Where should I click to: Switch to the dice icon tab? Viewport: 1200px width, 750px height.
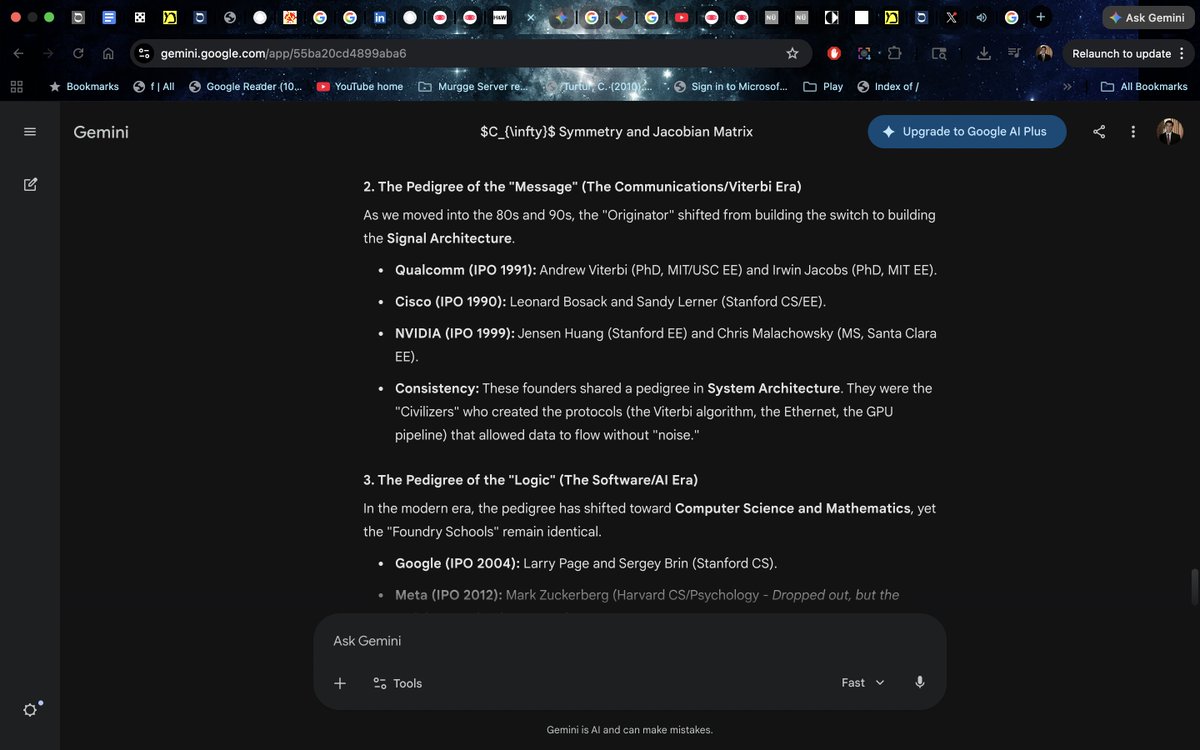pyautogui.click(x=140, y=18)
